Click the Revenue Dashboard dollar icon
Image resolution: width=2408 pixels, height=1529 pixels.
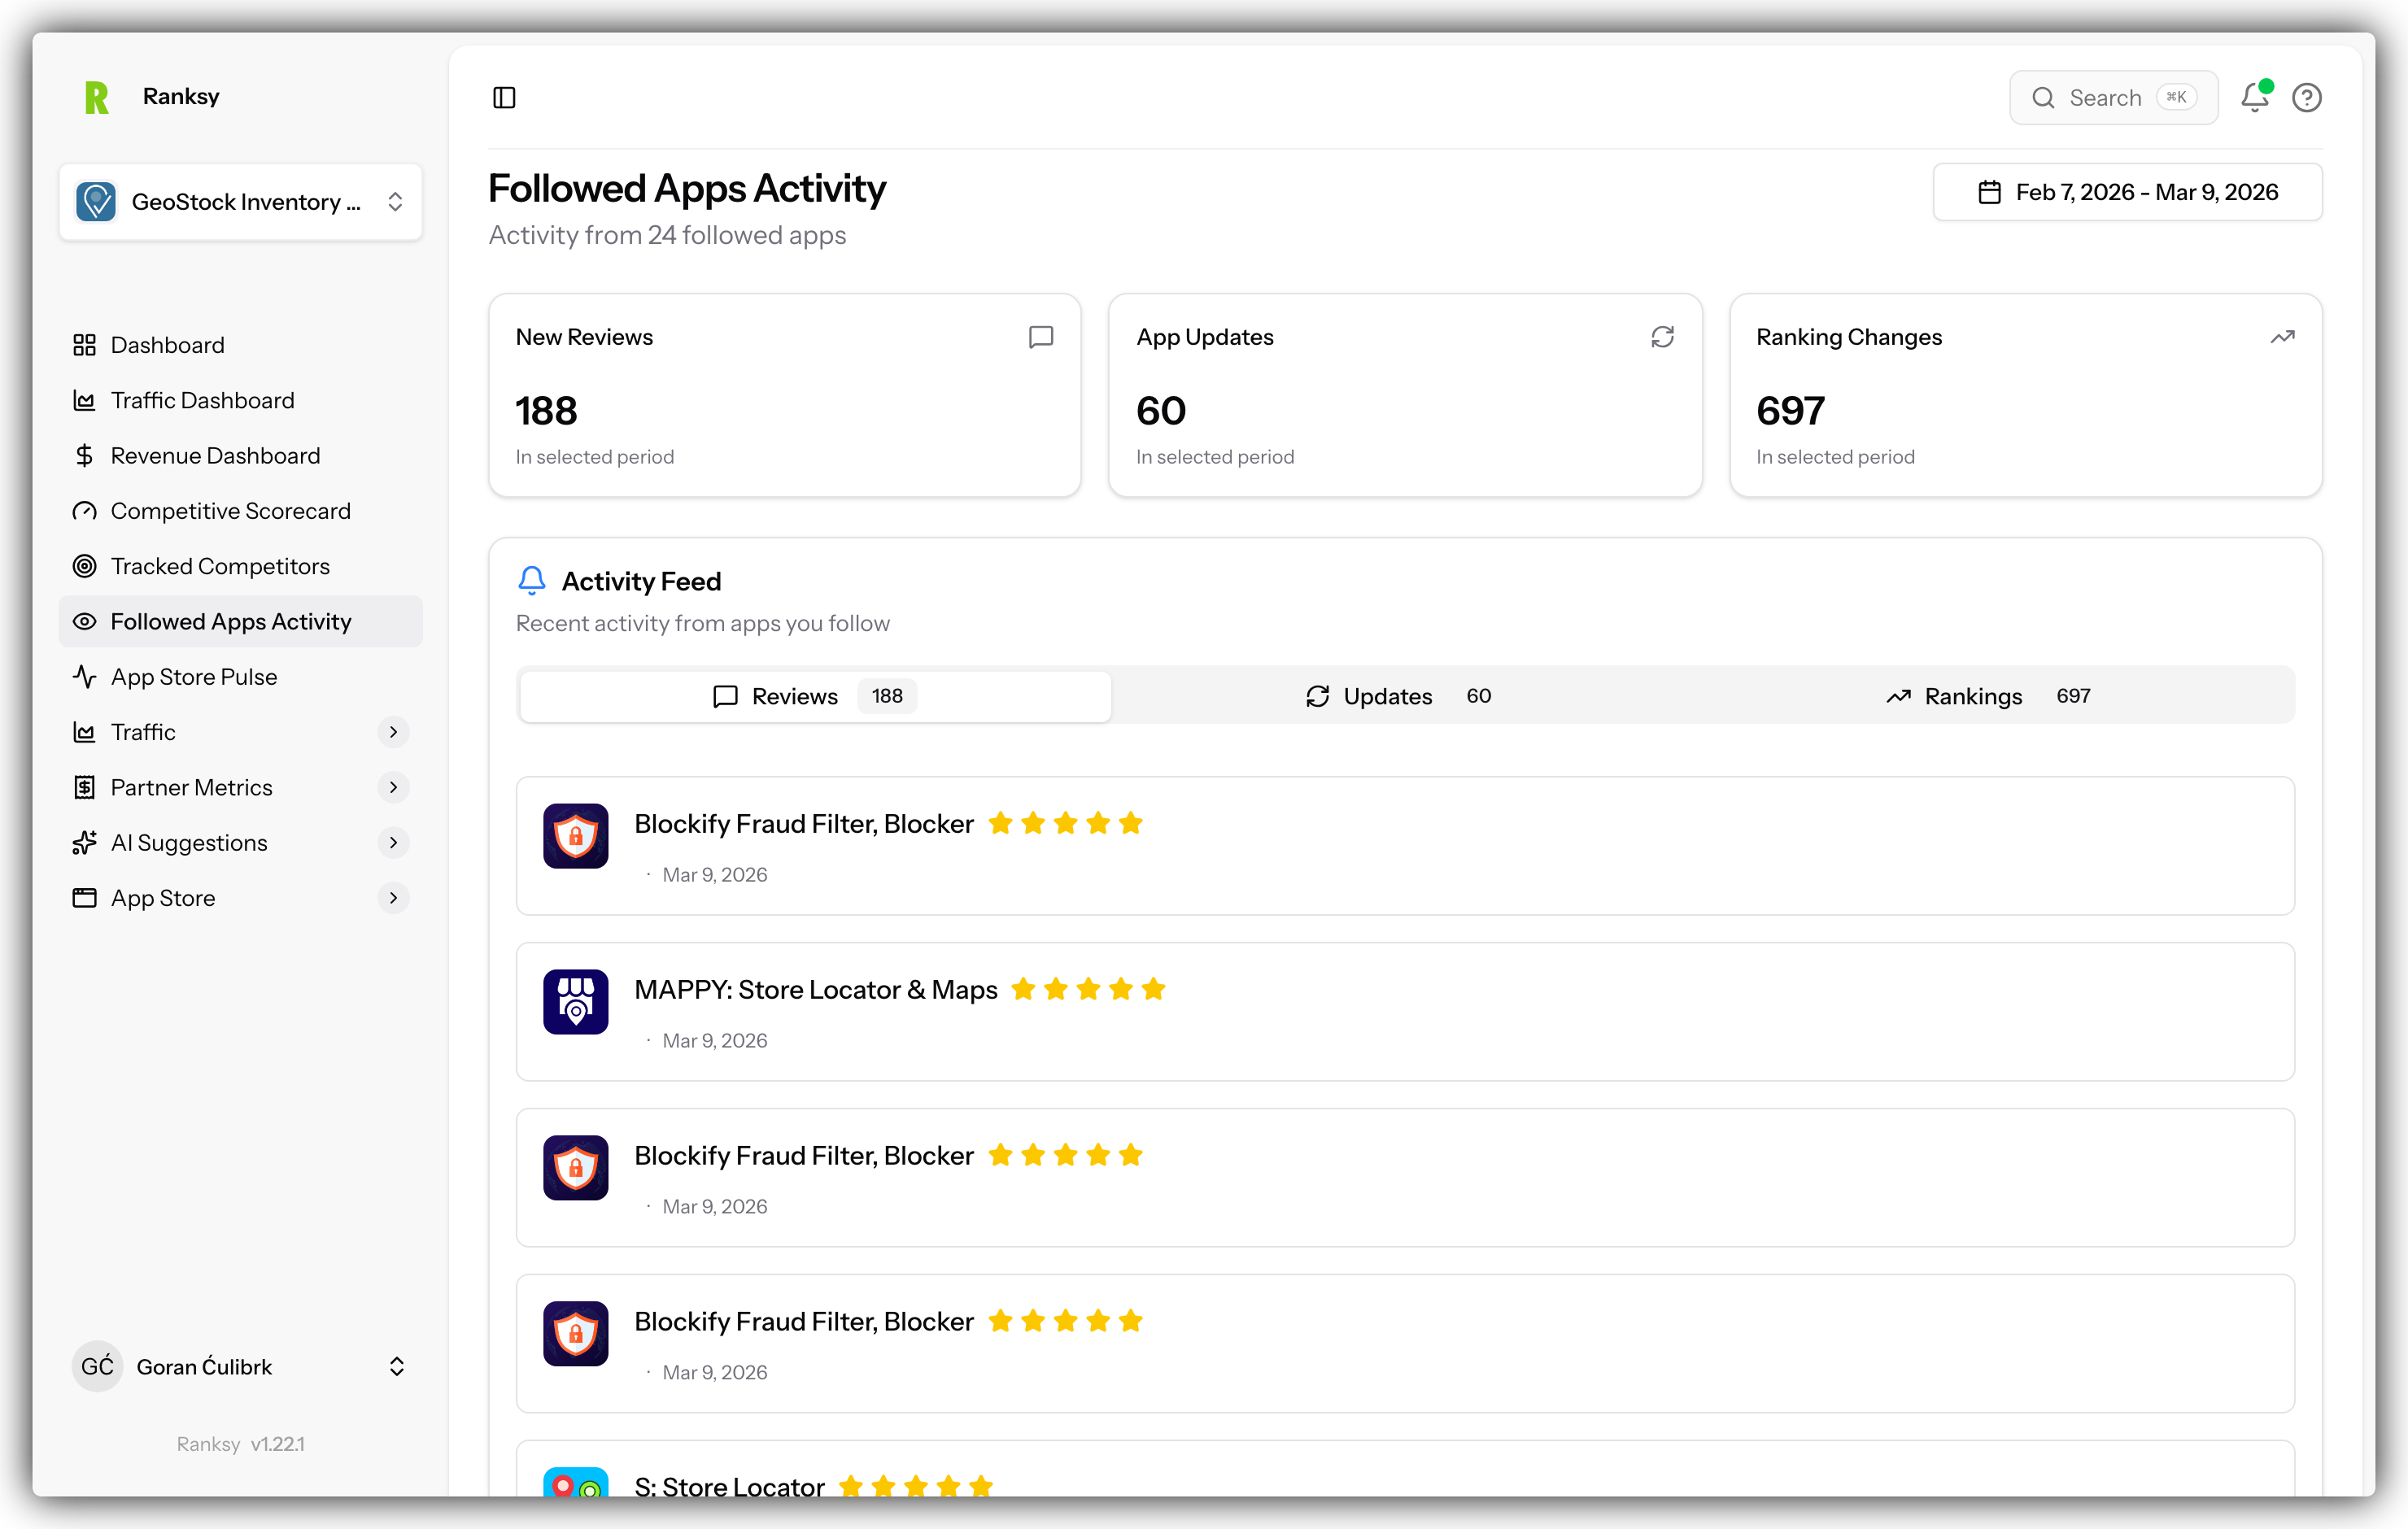(84, 455)
